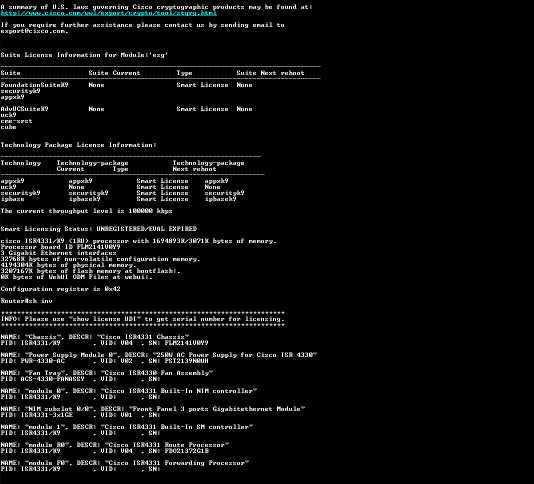
Task: Click the 'cube' entry under AdvUCSuiteK9
Action: pos(9,127)
